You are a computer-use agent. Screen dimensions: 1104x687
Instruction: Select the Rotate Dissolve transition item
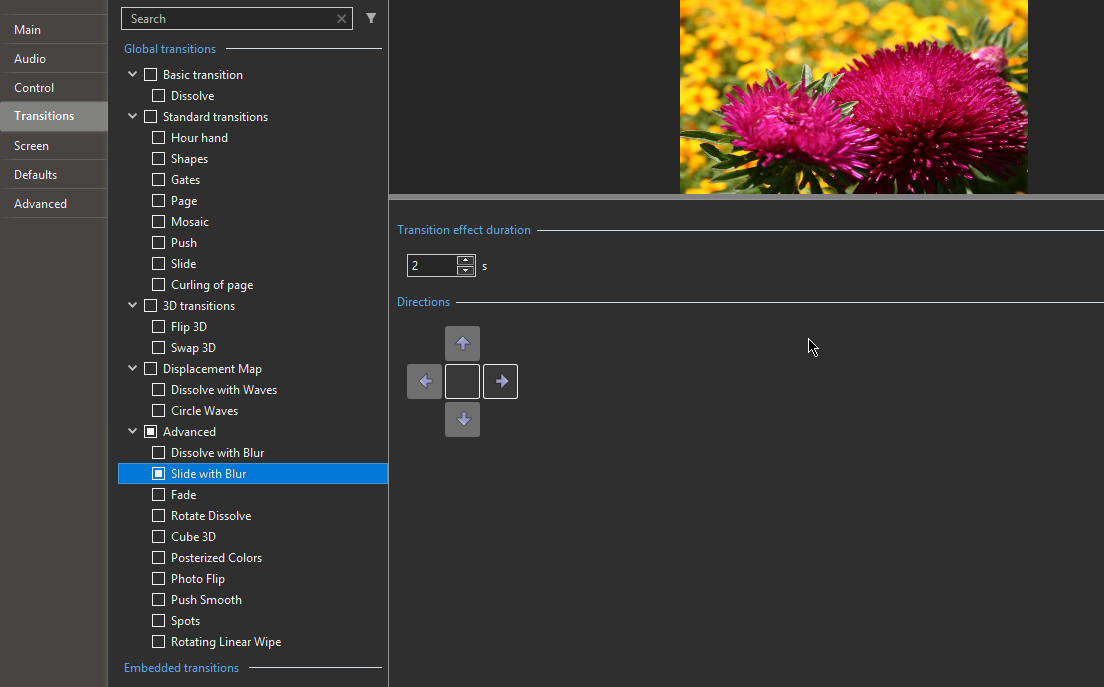click(x=211, y=516)
